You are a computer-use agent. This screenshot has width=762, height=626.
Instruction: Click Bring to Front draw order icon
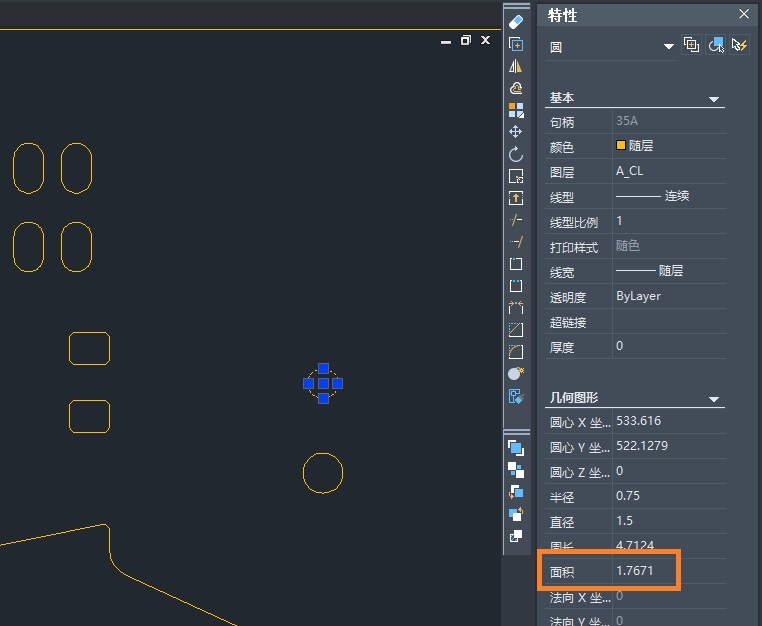tap(516, 448)
